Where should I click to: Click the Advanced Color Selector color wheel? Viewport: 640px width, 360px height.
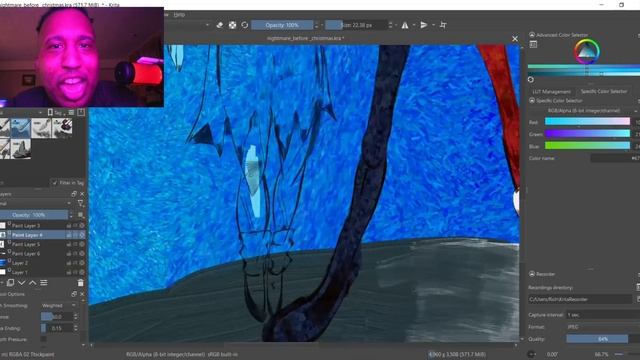pos(587,51)
